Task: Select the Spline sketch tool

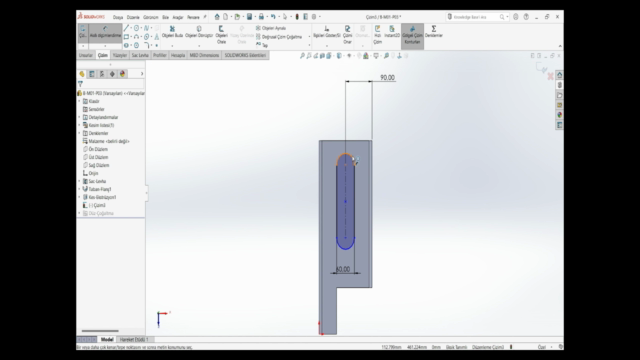Action: pos(146,28)
